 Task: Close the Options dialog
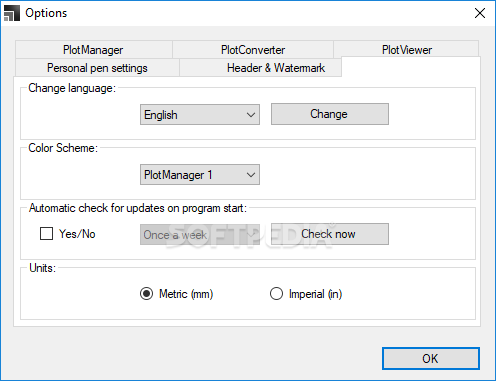(480, 13)
